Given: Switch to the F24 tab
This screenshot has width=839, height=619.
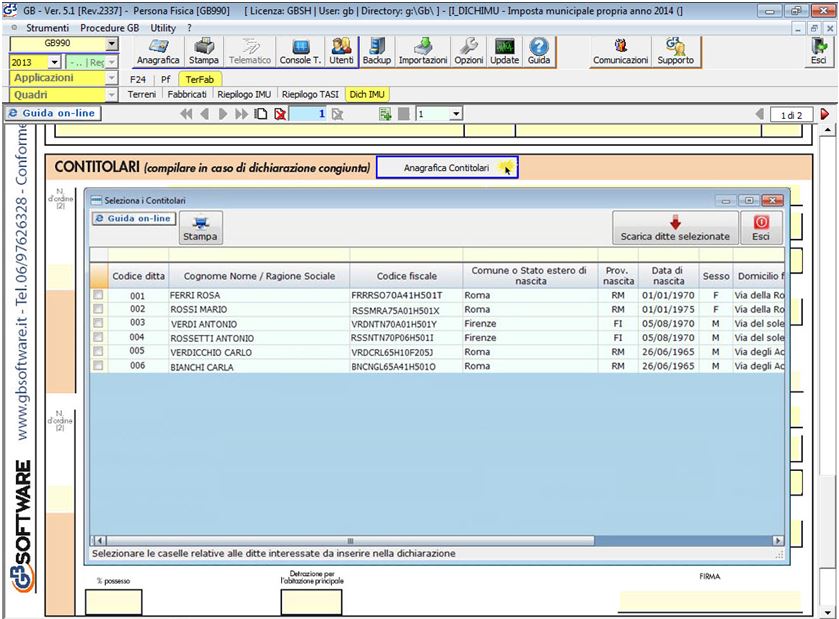Looking at the screenshot, I should coord(138,79).
